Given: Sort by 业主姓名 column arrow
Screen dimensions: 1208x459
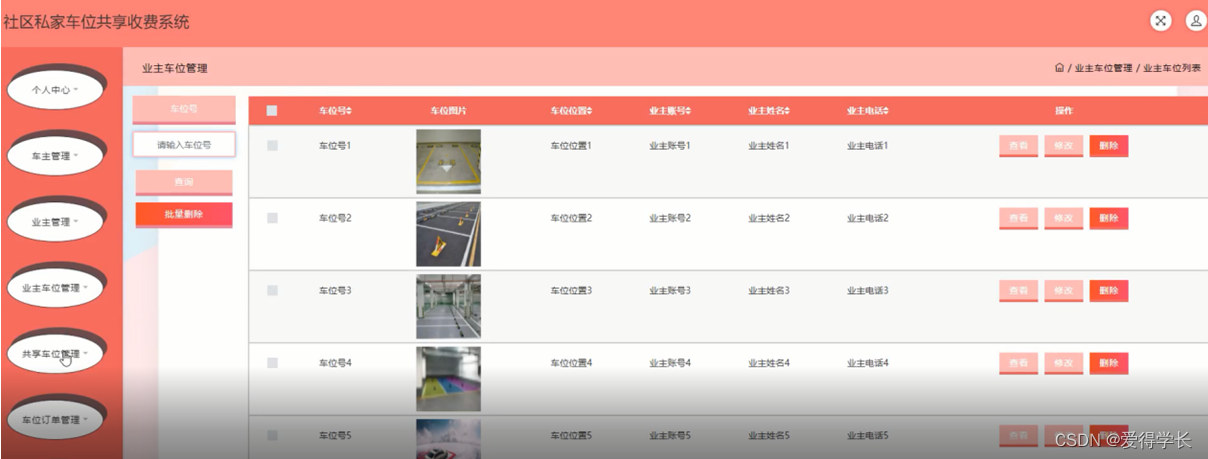Looking at the screenshot, I should pos(787,111).
